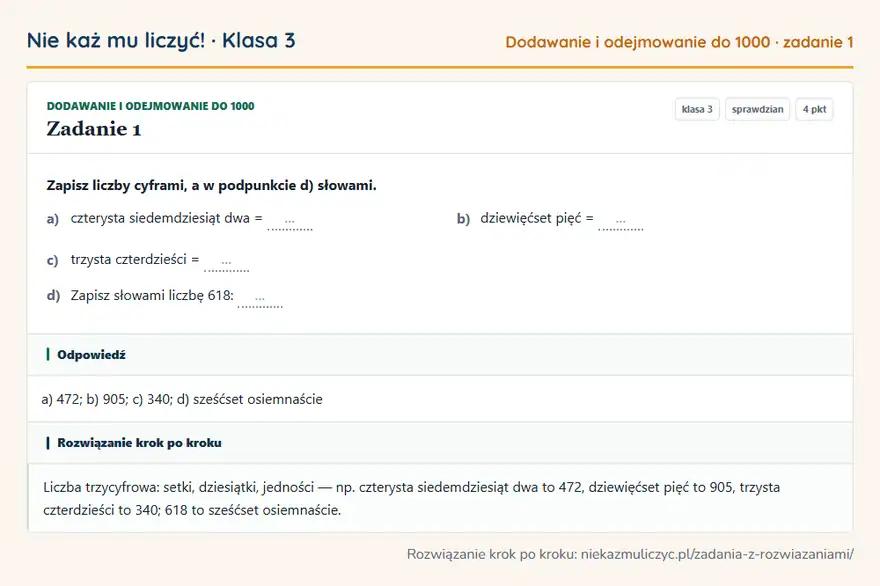
Task: Fill the answer blank for trzysta czterdzieści
Action: (x=226, y=262)
